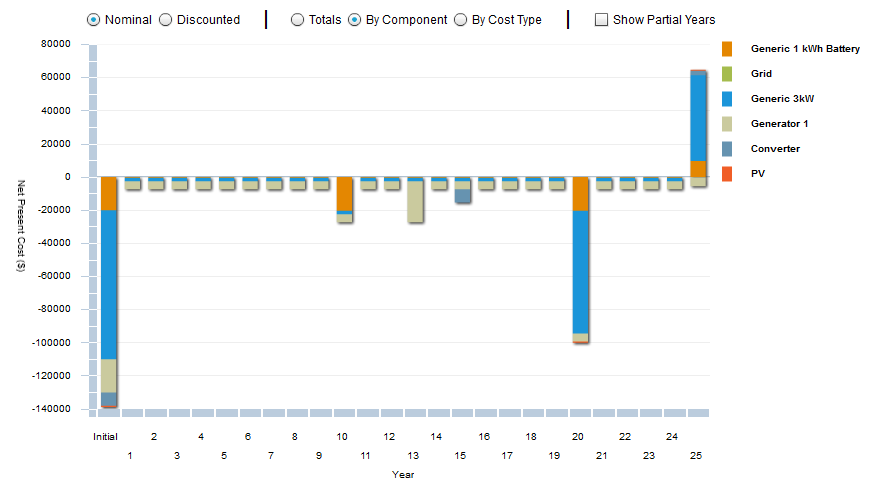The height and width of the screenshot is (496, 872).
Task: Enable the Show Partial Years checkbox
Action: click(x=601, y=19)
